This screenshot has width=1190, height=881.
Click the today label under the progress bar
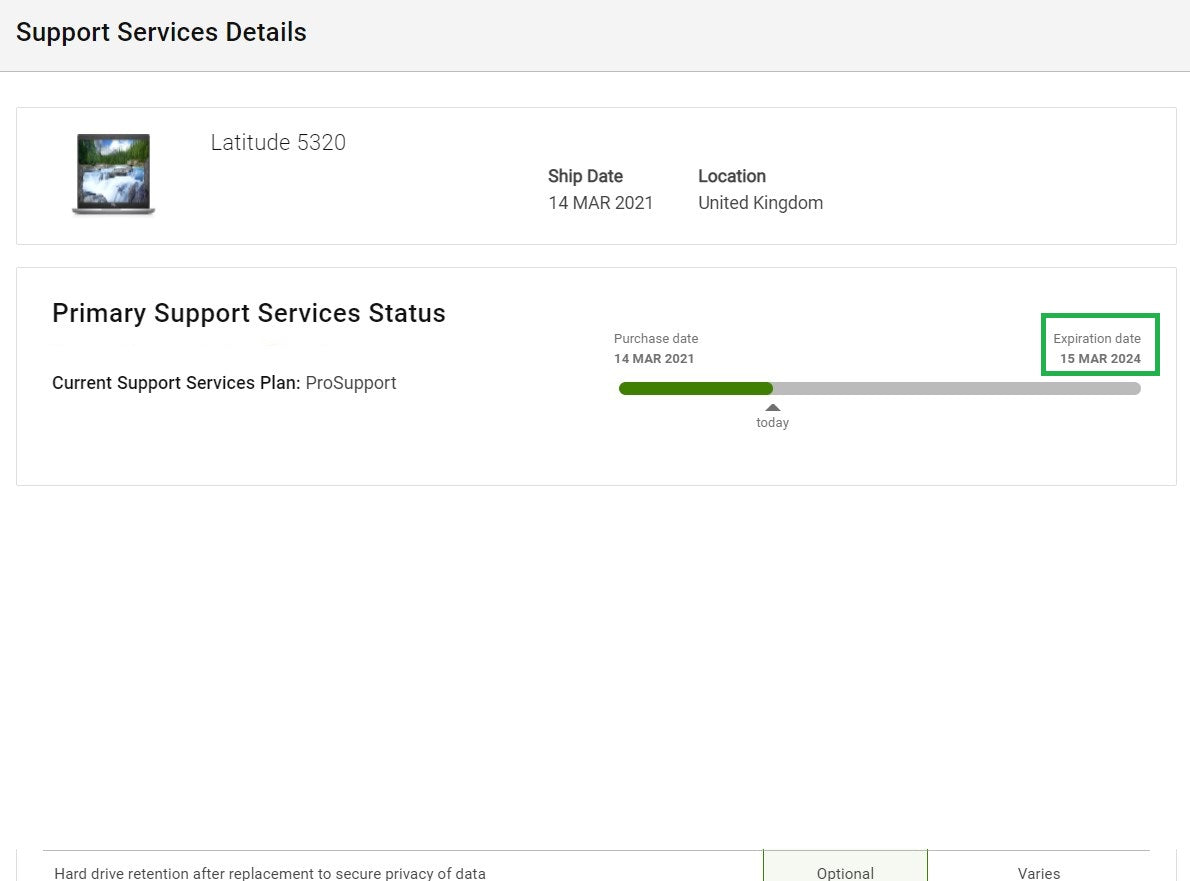[x=773, y=423]
